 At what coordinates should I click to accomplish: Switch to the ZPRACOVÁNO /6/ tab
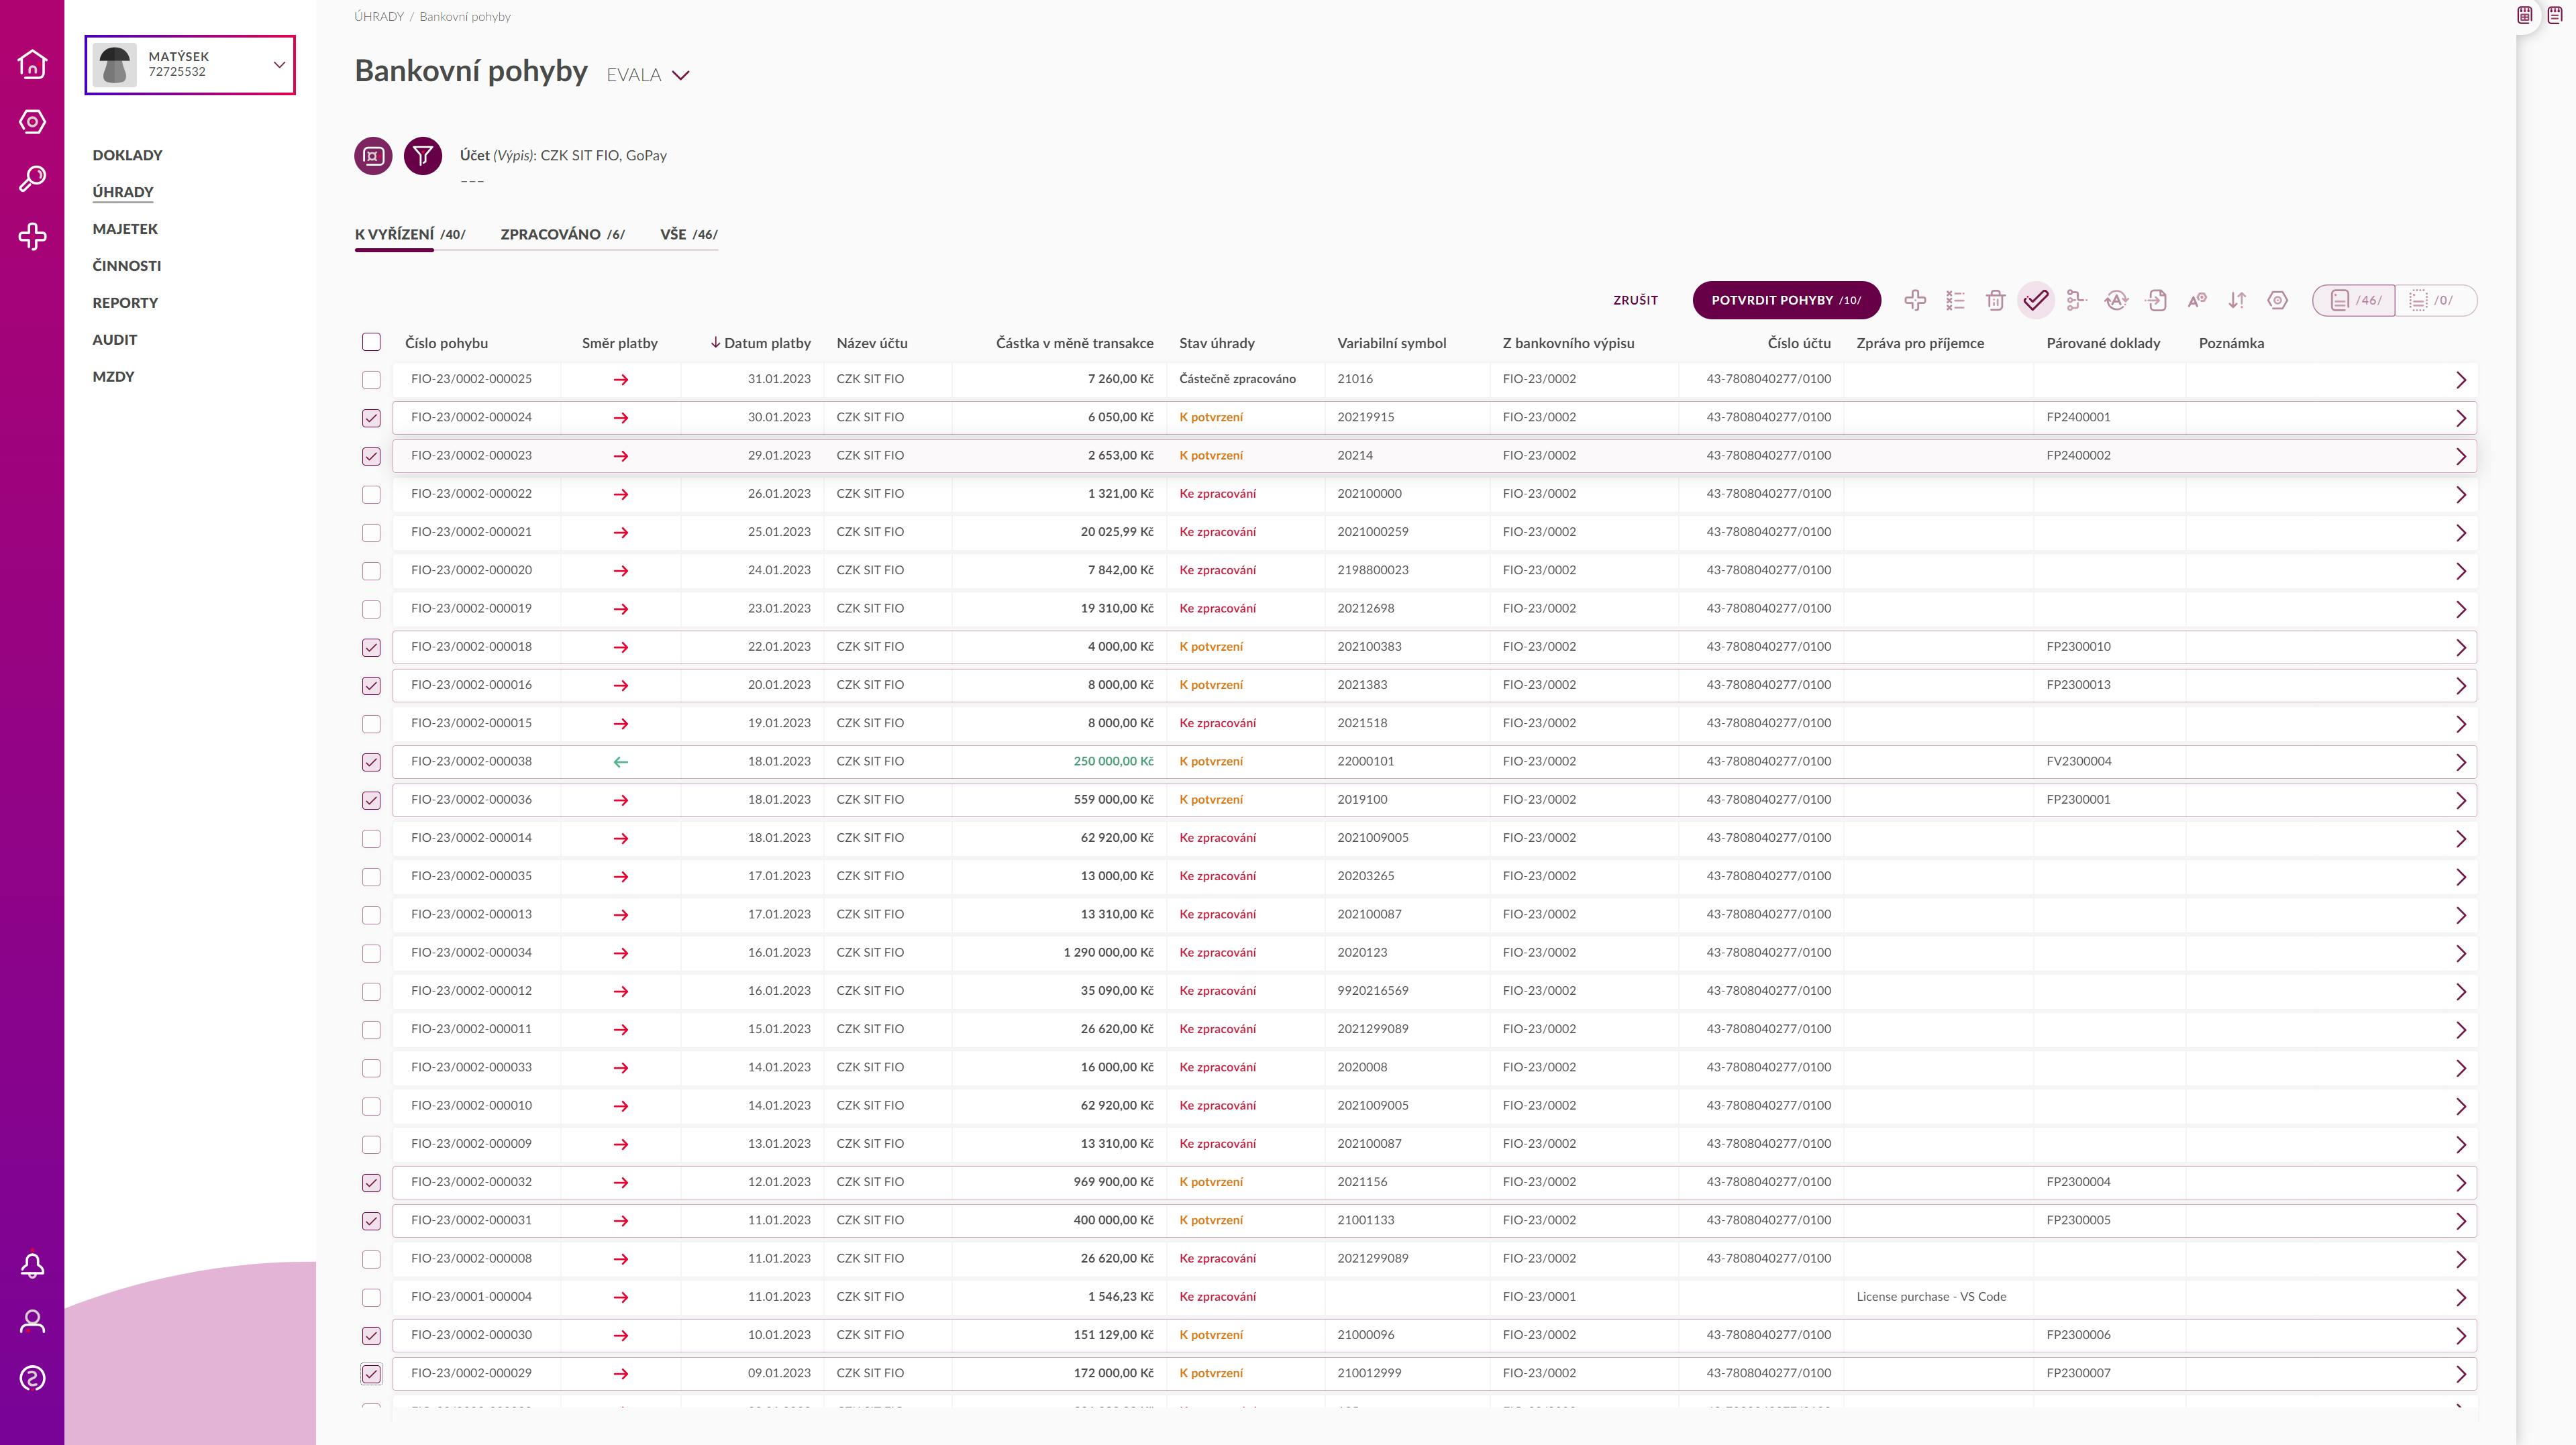click(x=562, y=234)
